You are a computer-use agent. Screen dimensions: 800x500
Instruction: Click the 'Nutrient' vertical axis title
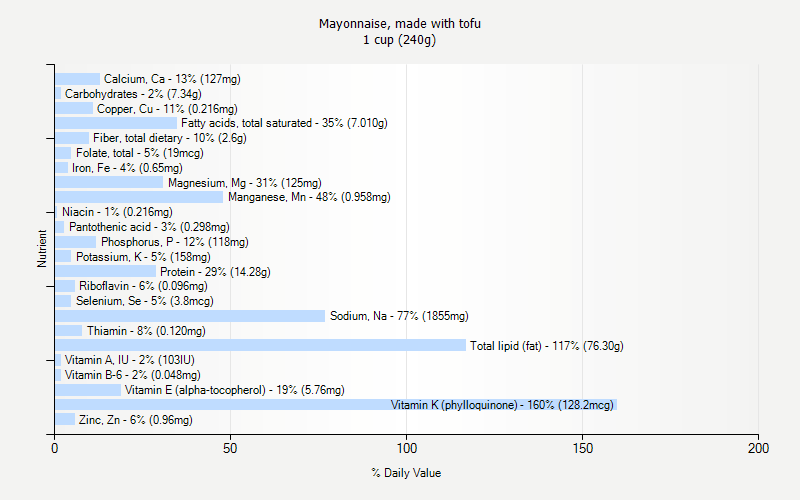pyautogui.click(x=42, y=248)
